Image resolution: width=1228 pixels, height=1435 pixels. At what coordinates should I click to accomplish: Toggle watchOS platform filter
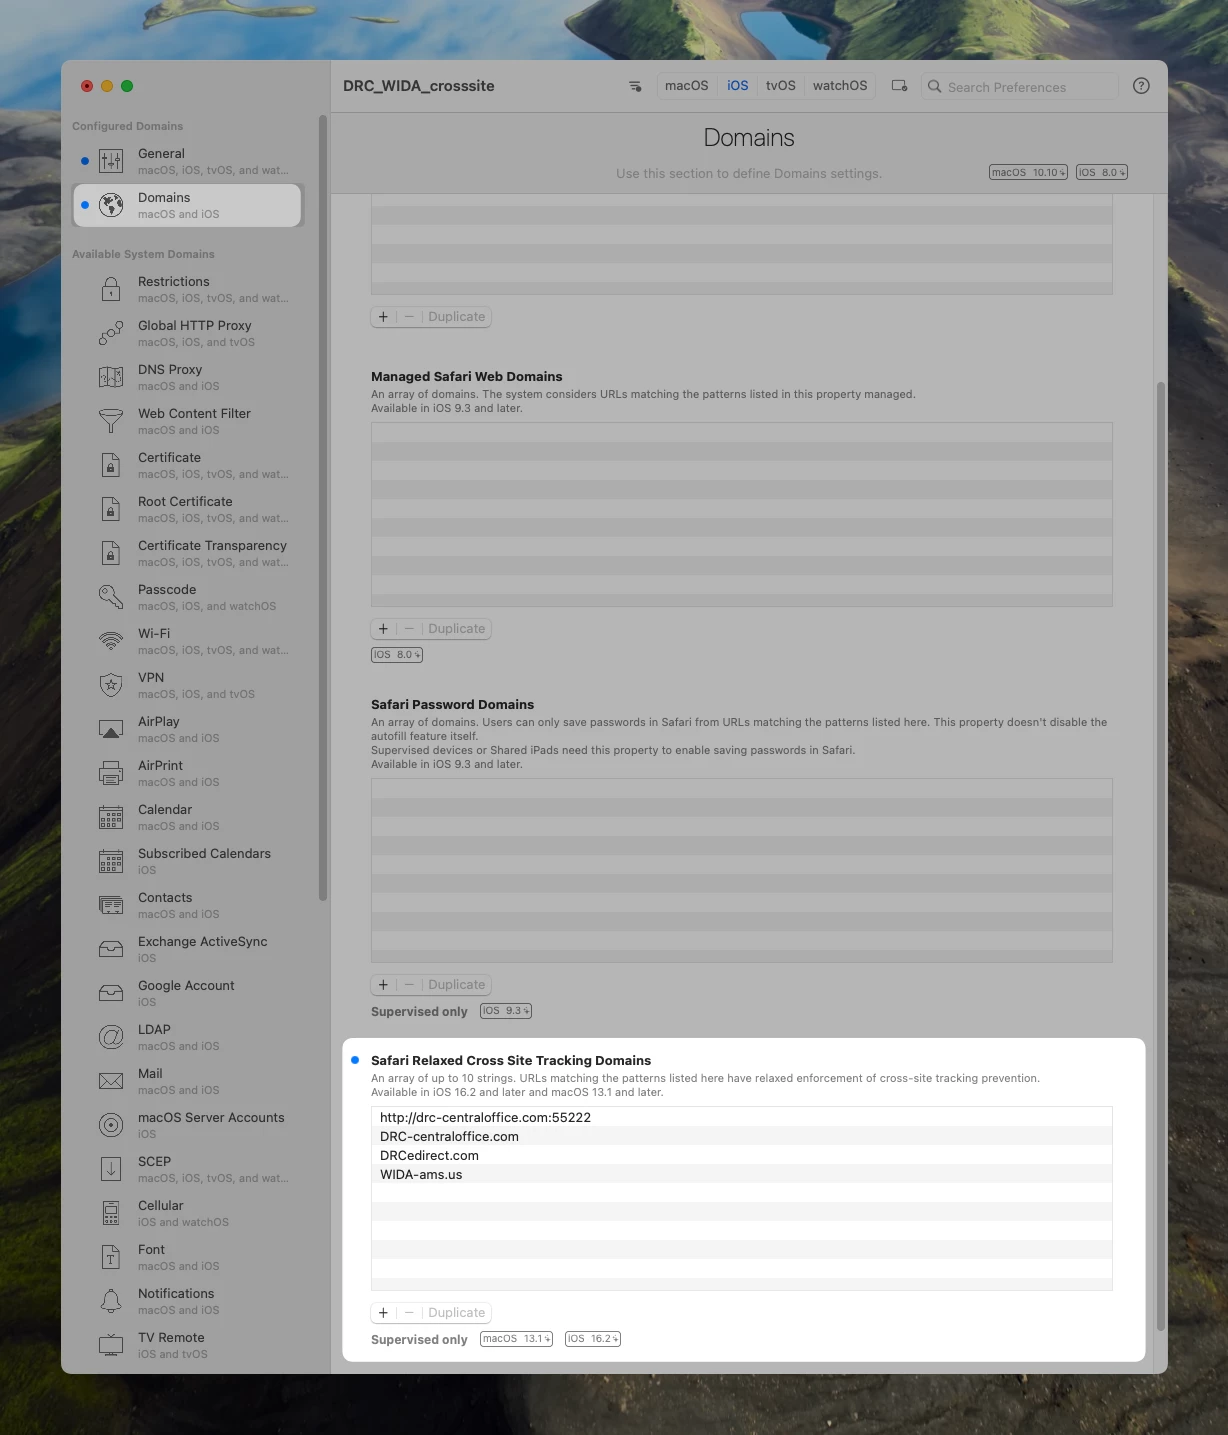click(x=840, y=86)
